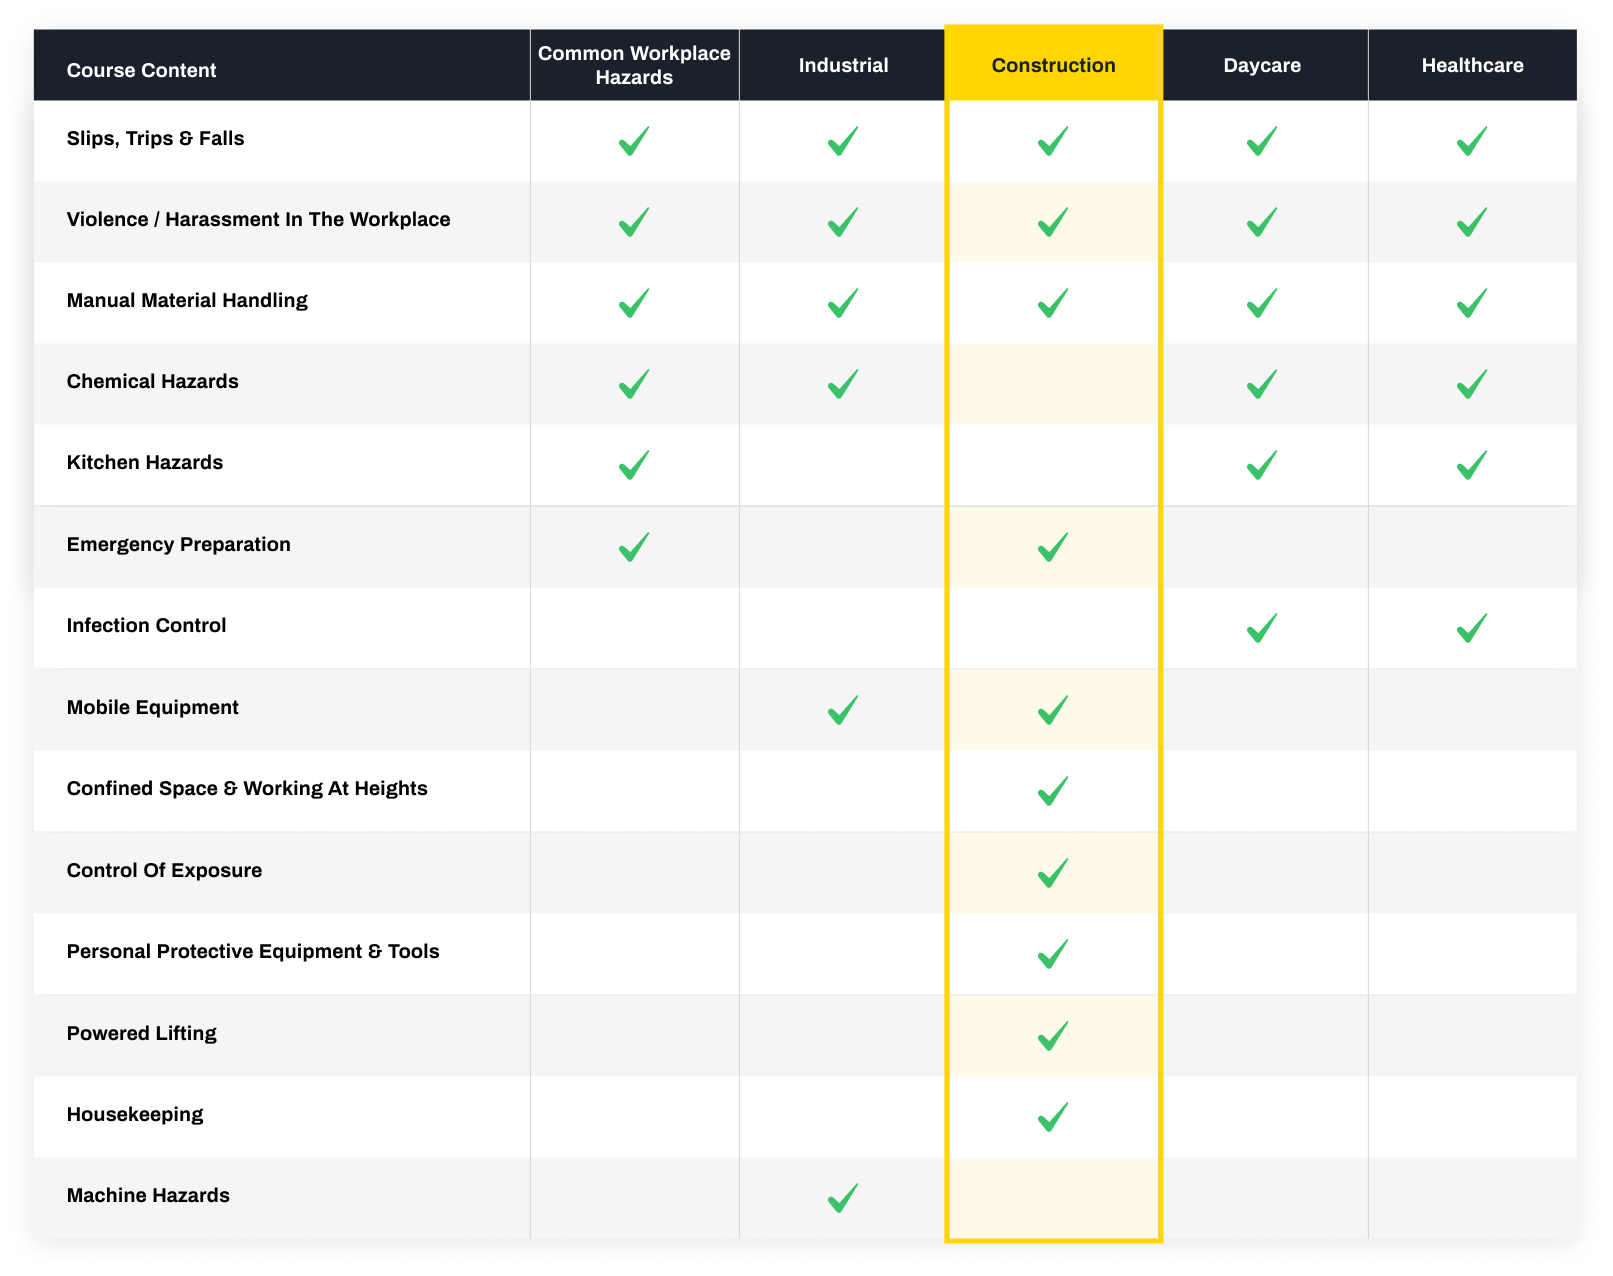This screenshot has width=1613, height=1276.
Task: Click the Course Content header cell
Action: coord(141,70)
